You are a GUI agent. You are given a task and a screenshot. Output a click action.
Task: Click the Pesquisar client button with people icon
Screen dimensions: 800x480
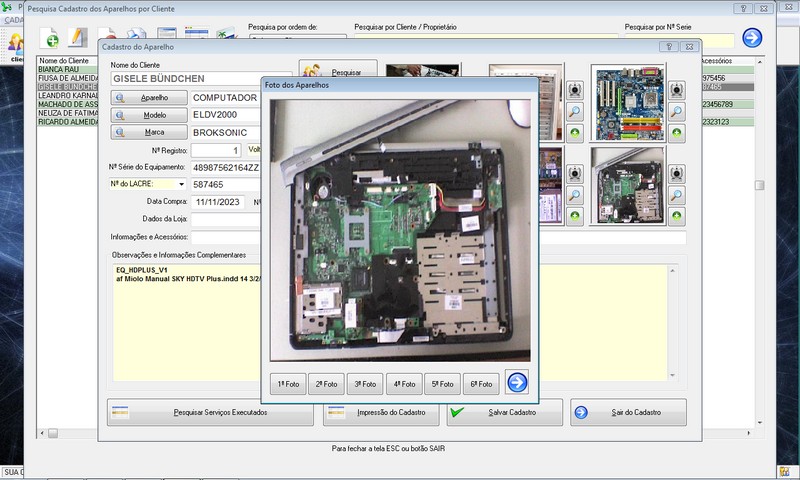338,70
